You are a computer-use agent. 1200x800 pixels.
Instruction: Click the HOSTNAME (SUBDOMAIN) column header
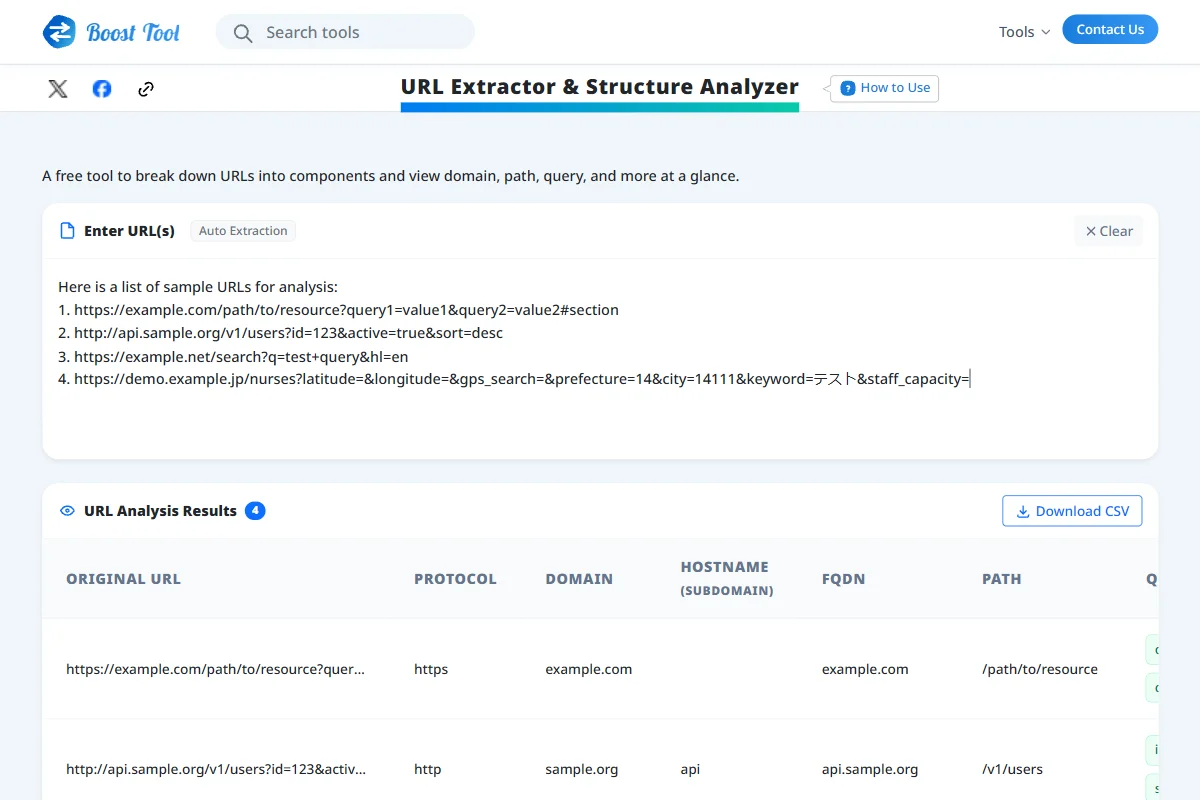coord(727,578)
